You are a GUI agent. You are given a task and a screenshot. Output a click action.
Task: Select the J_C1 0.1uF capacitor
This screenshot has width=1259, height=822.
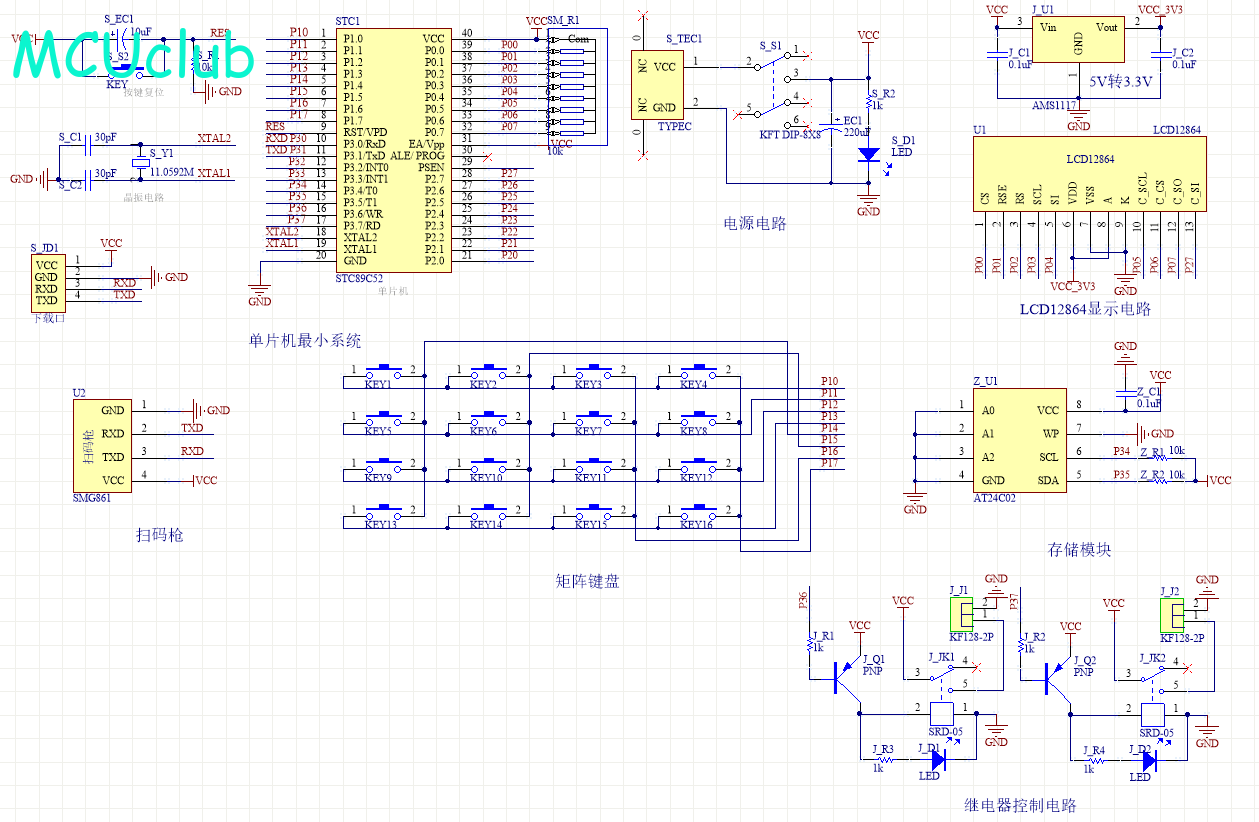click(997, 57)
